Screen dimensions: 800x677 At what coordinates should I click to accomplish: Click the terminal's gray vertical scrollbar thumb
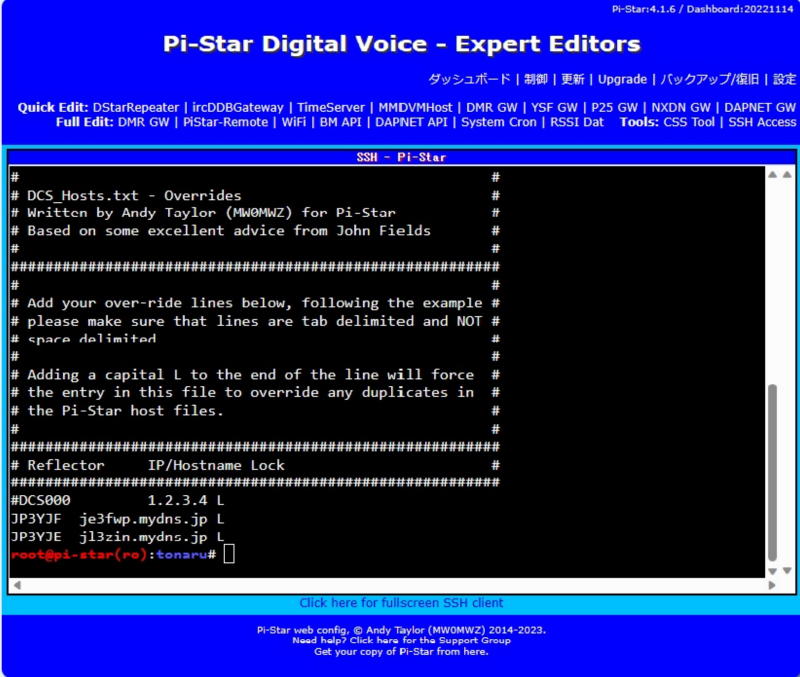point(772,473)
